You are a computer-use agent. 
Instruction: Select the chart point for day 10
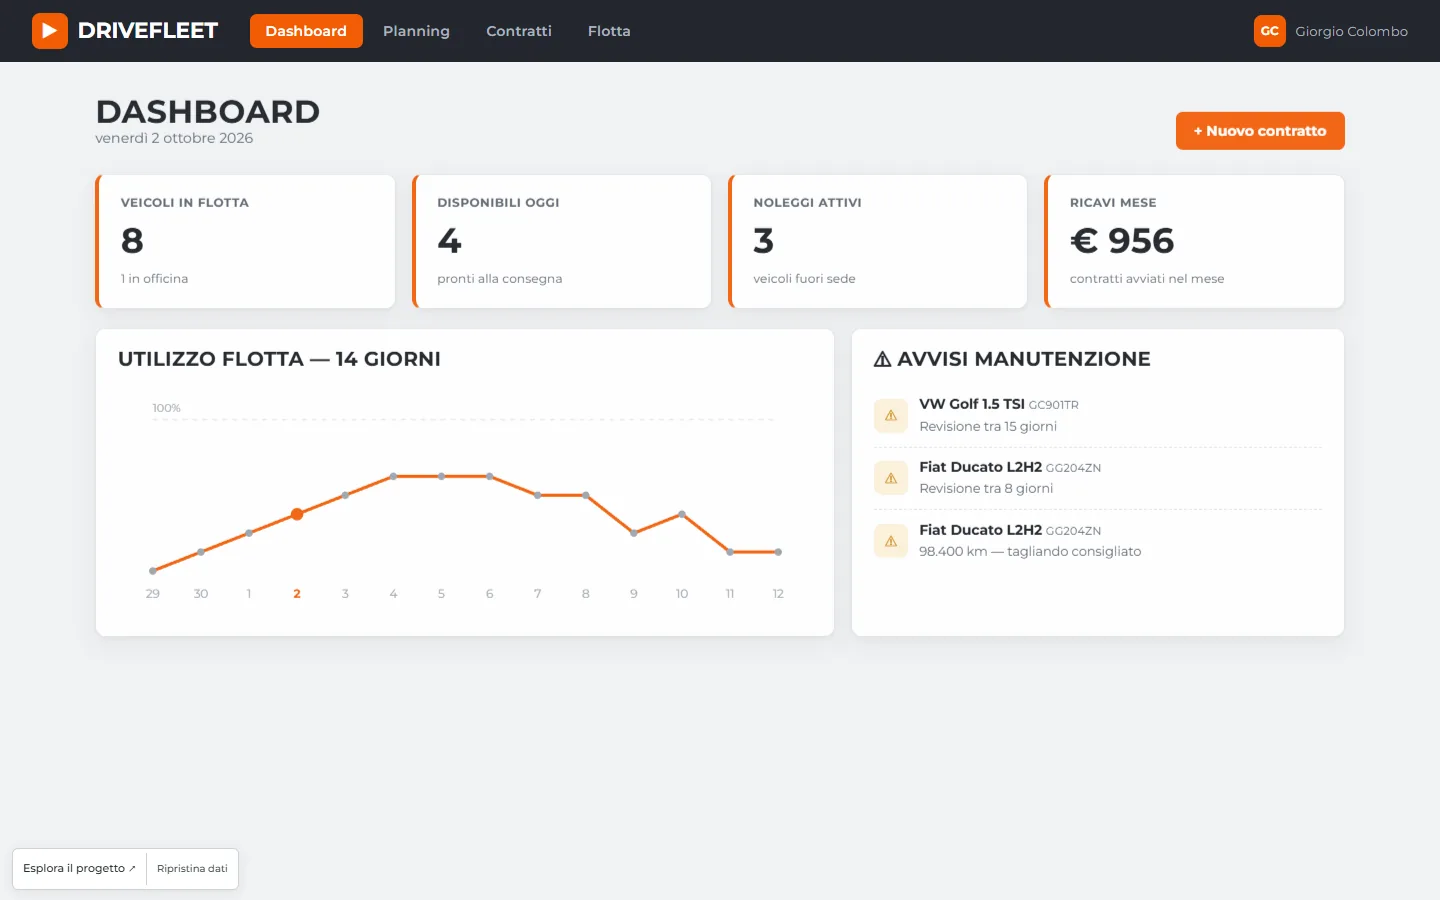(682, 514)
